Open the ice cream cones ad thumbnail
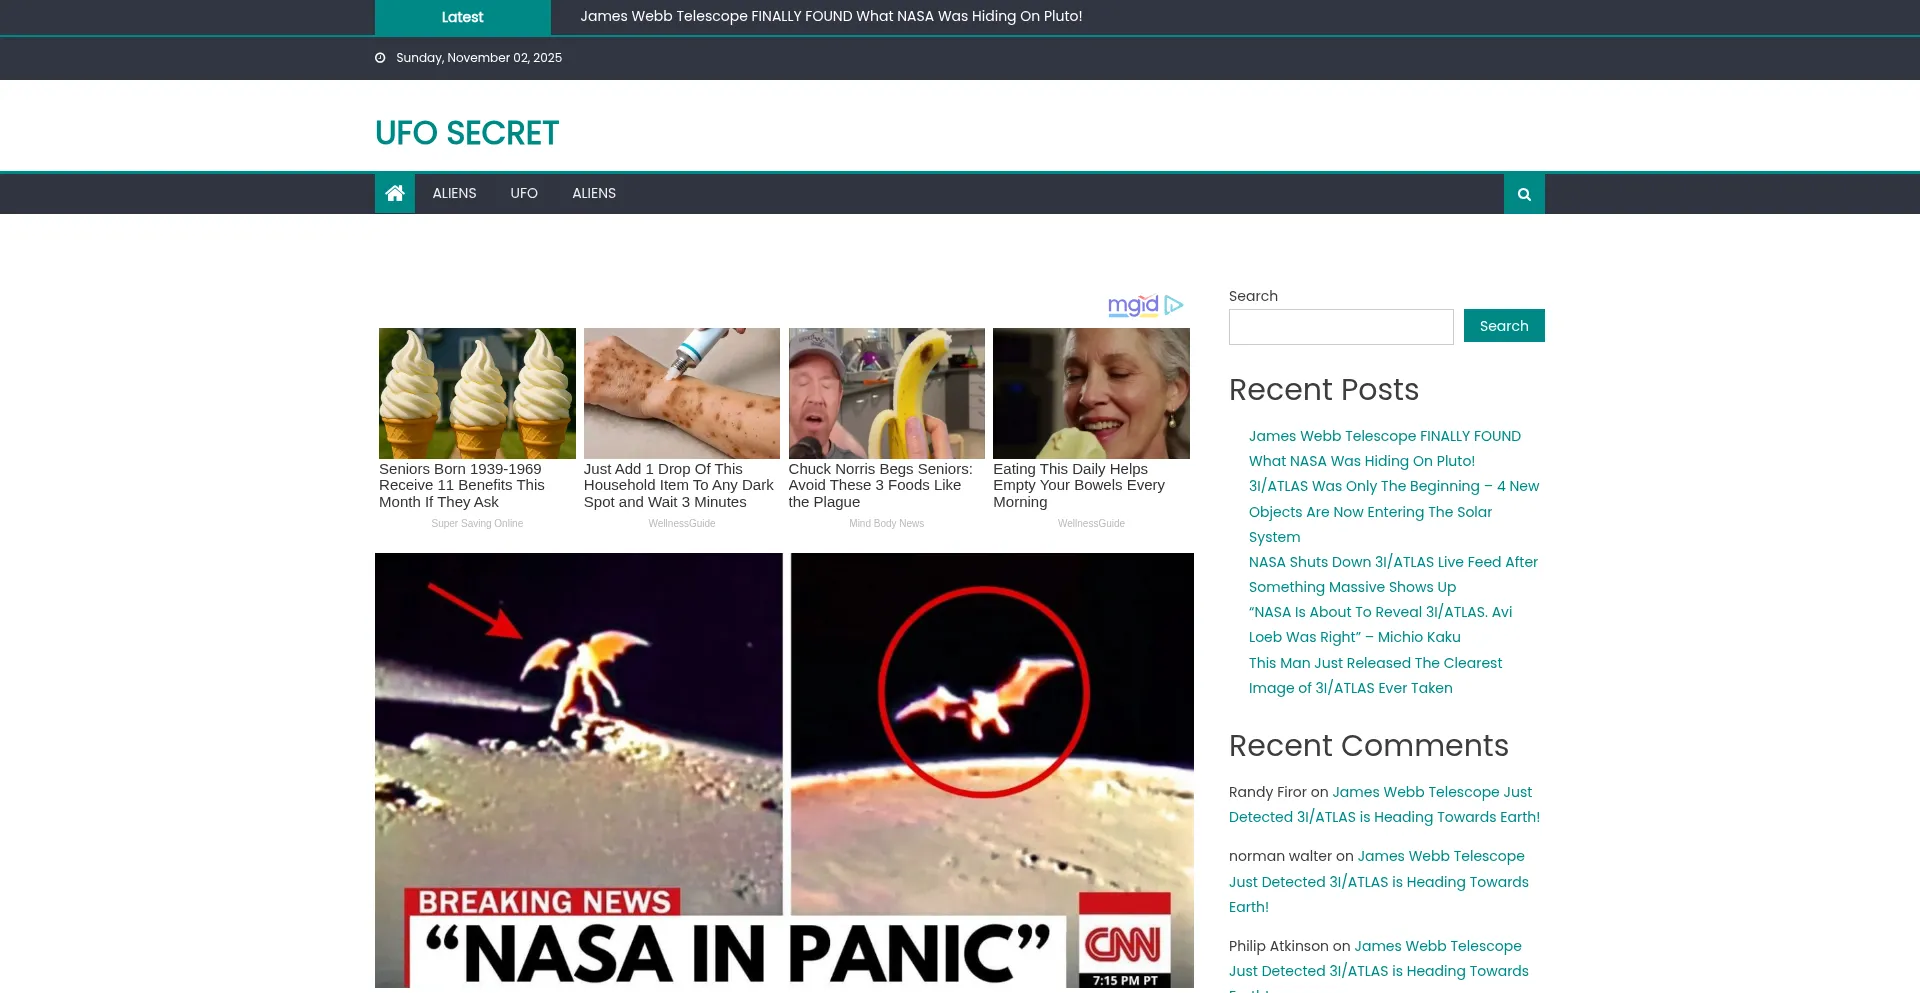The width and height of the screenshot is (1920, 993). [477, 393]
